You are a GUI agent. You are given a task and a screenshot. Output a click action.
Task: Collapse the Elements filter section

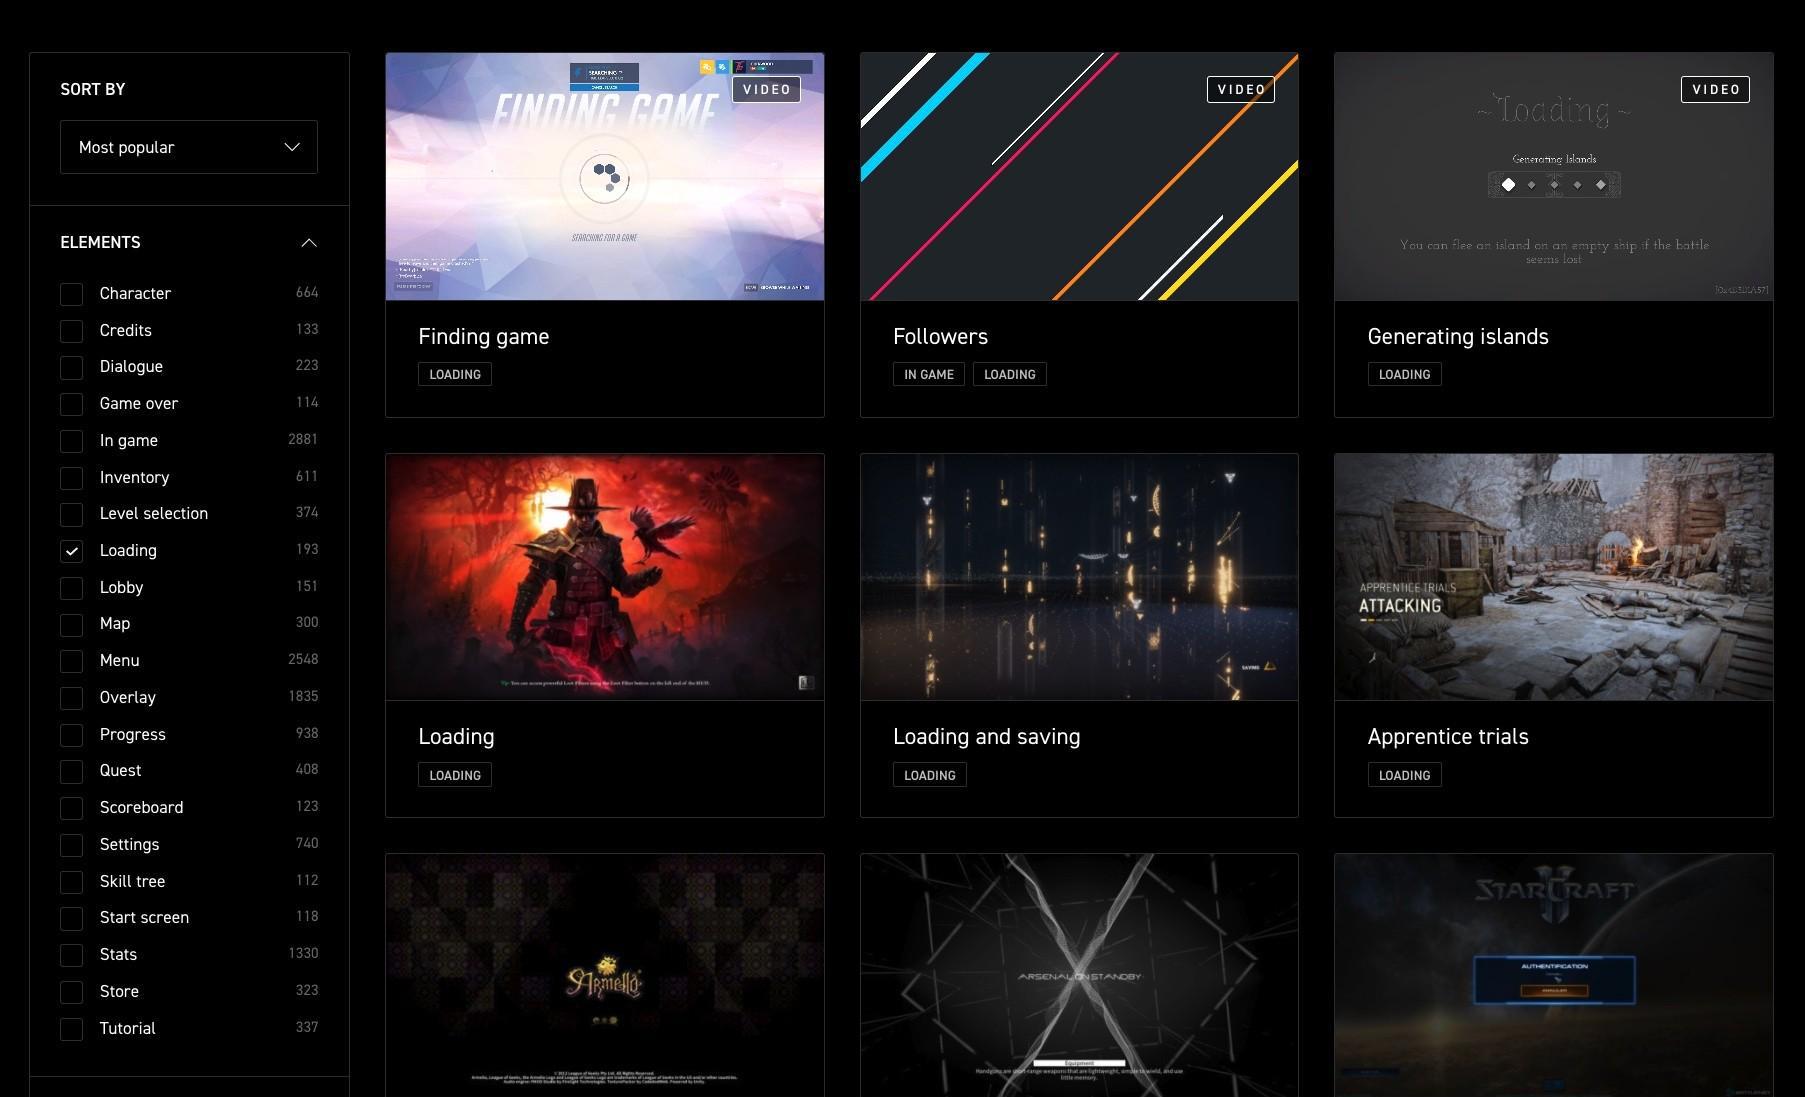(x=309, y=243)
